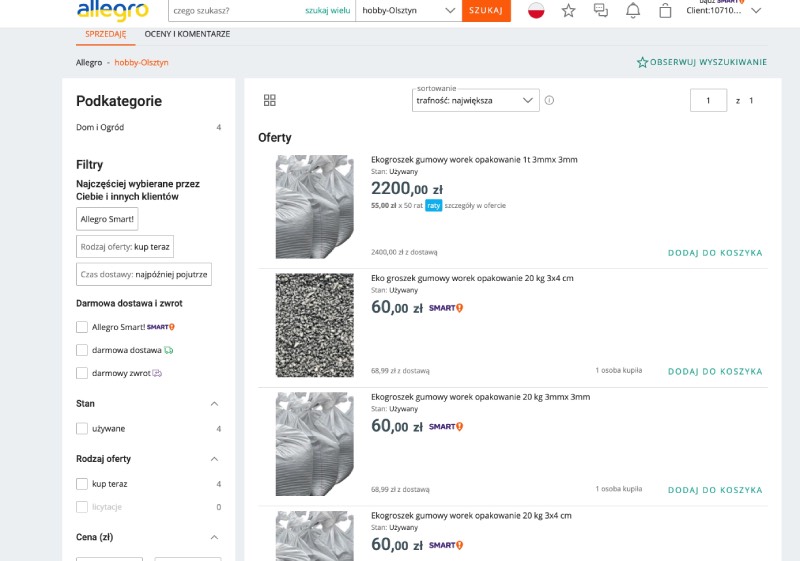Collapse the Rodzaj oferty filter section
The height and width of the screenshot is (561, 800).
coord(214,459)
